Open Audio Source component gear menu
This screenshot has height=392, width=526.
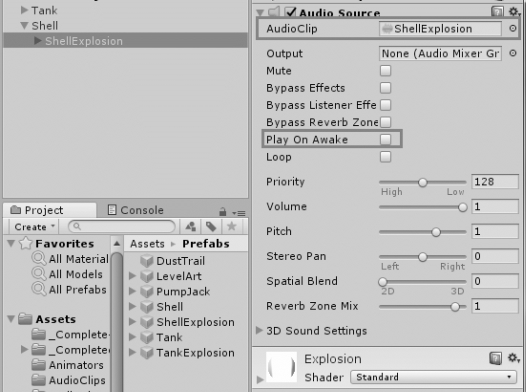514,12
